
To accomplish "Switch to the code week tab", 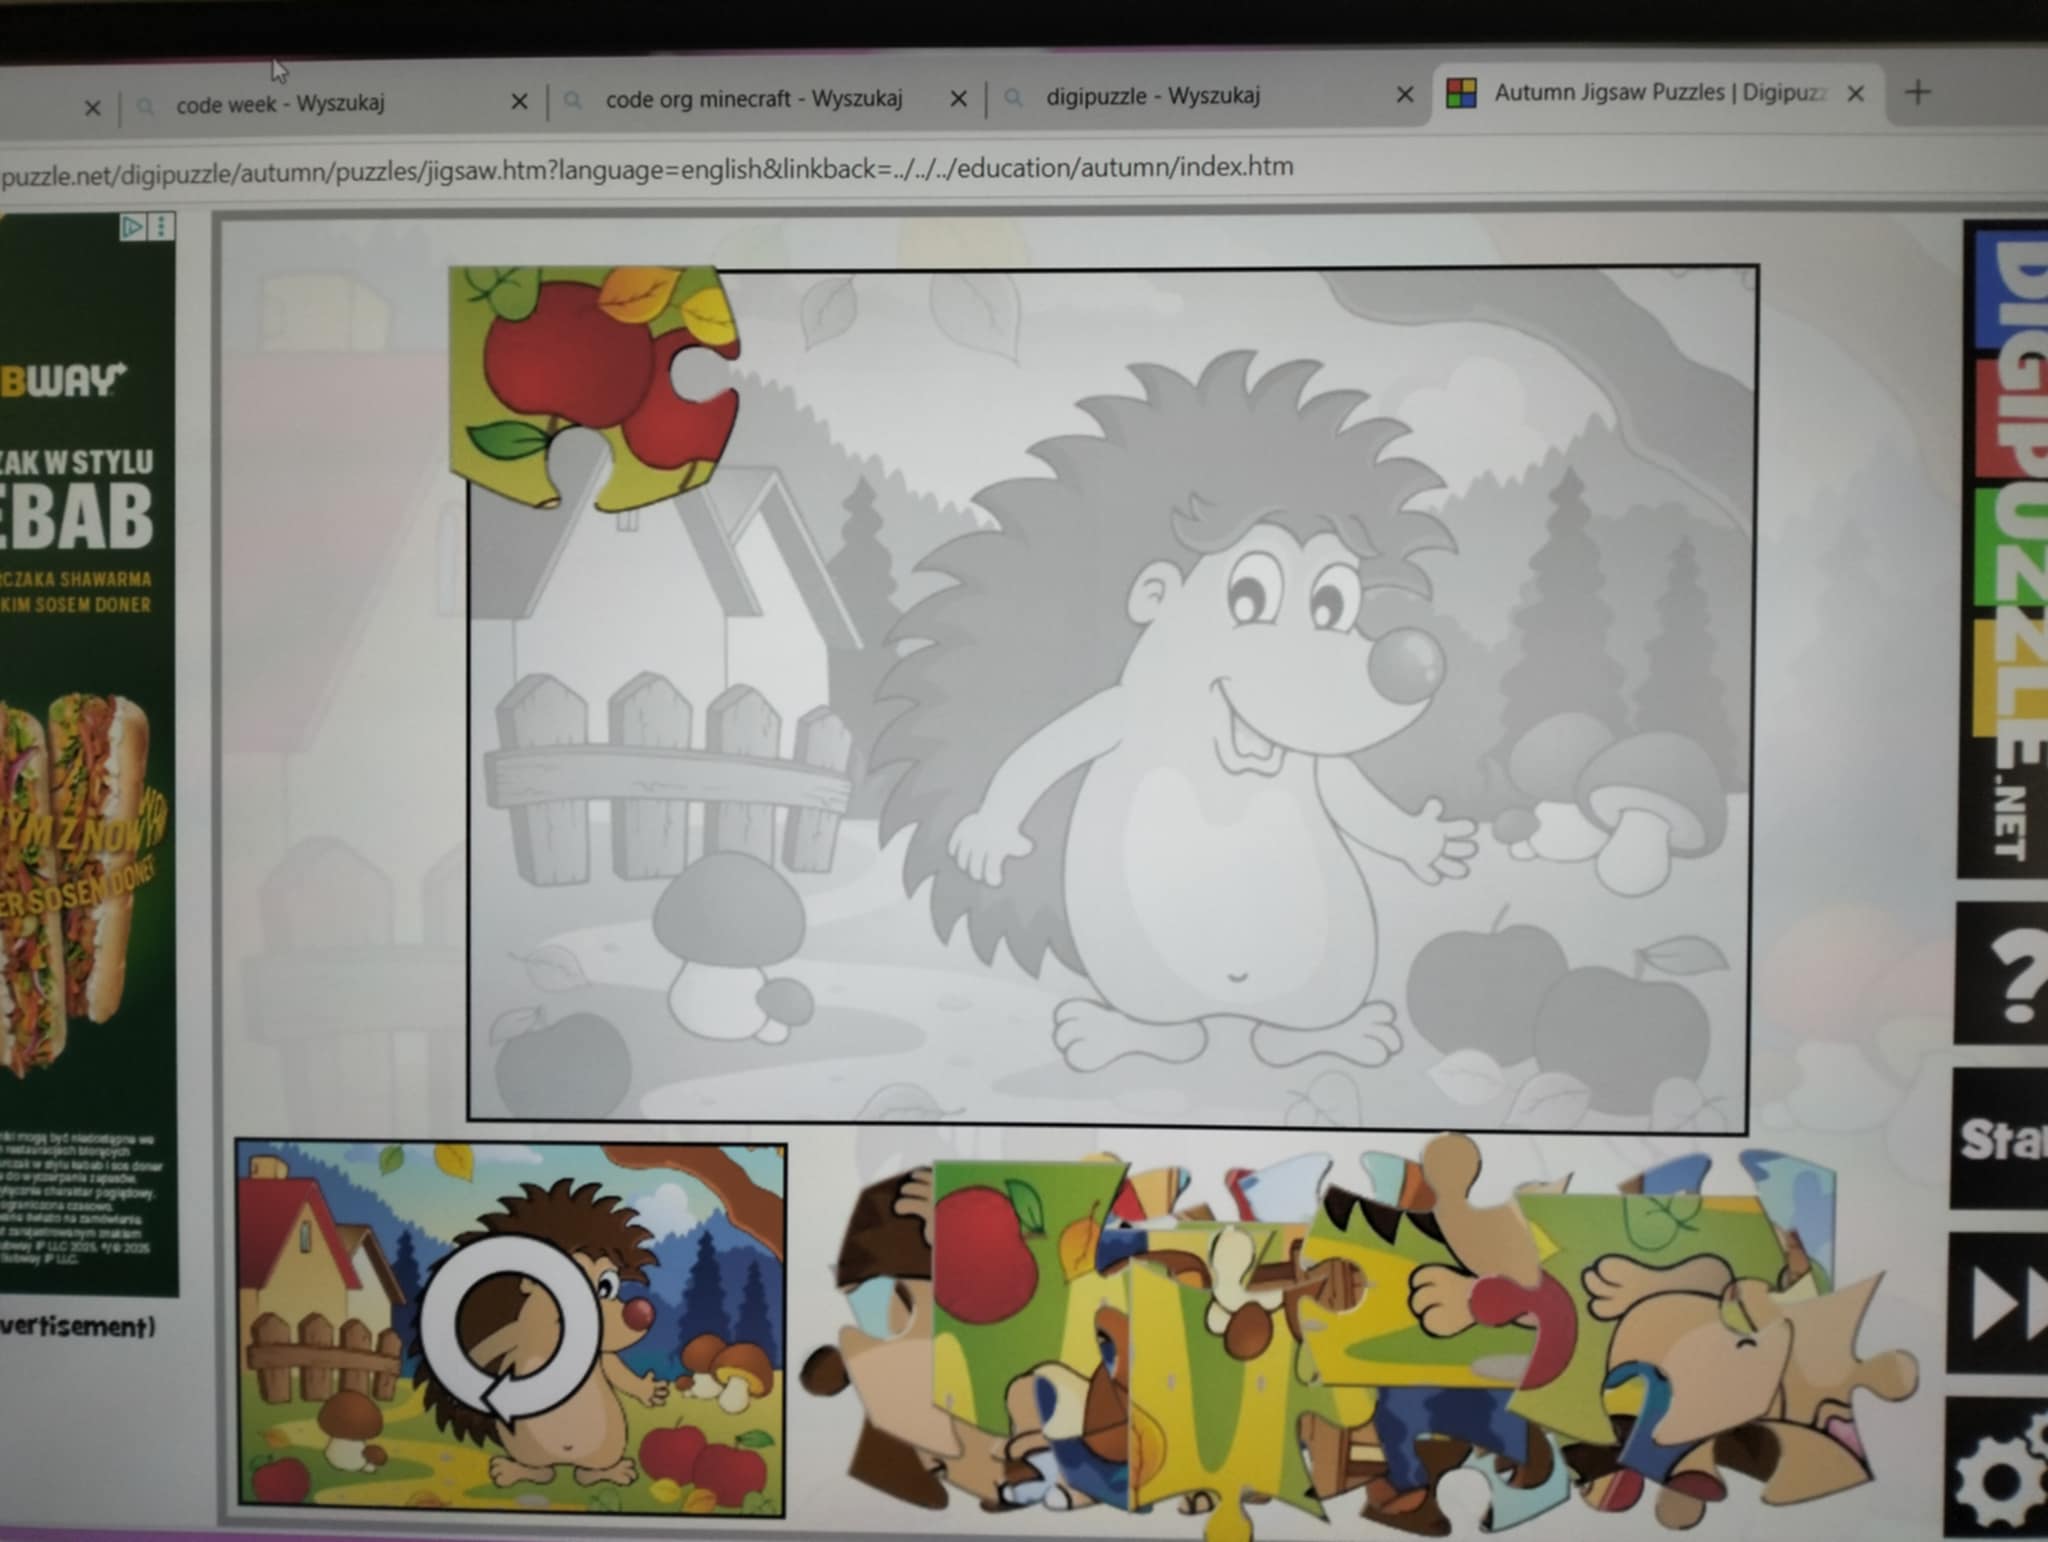I will (x=280, y=103).
